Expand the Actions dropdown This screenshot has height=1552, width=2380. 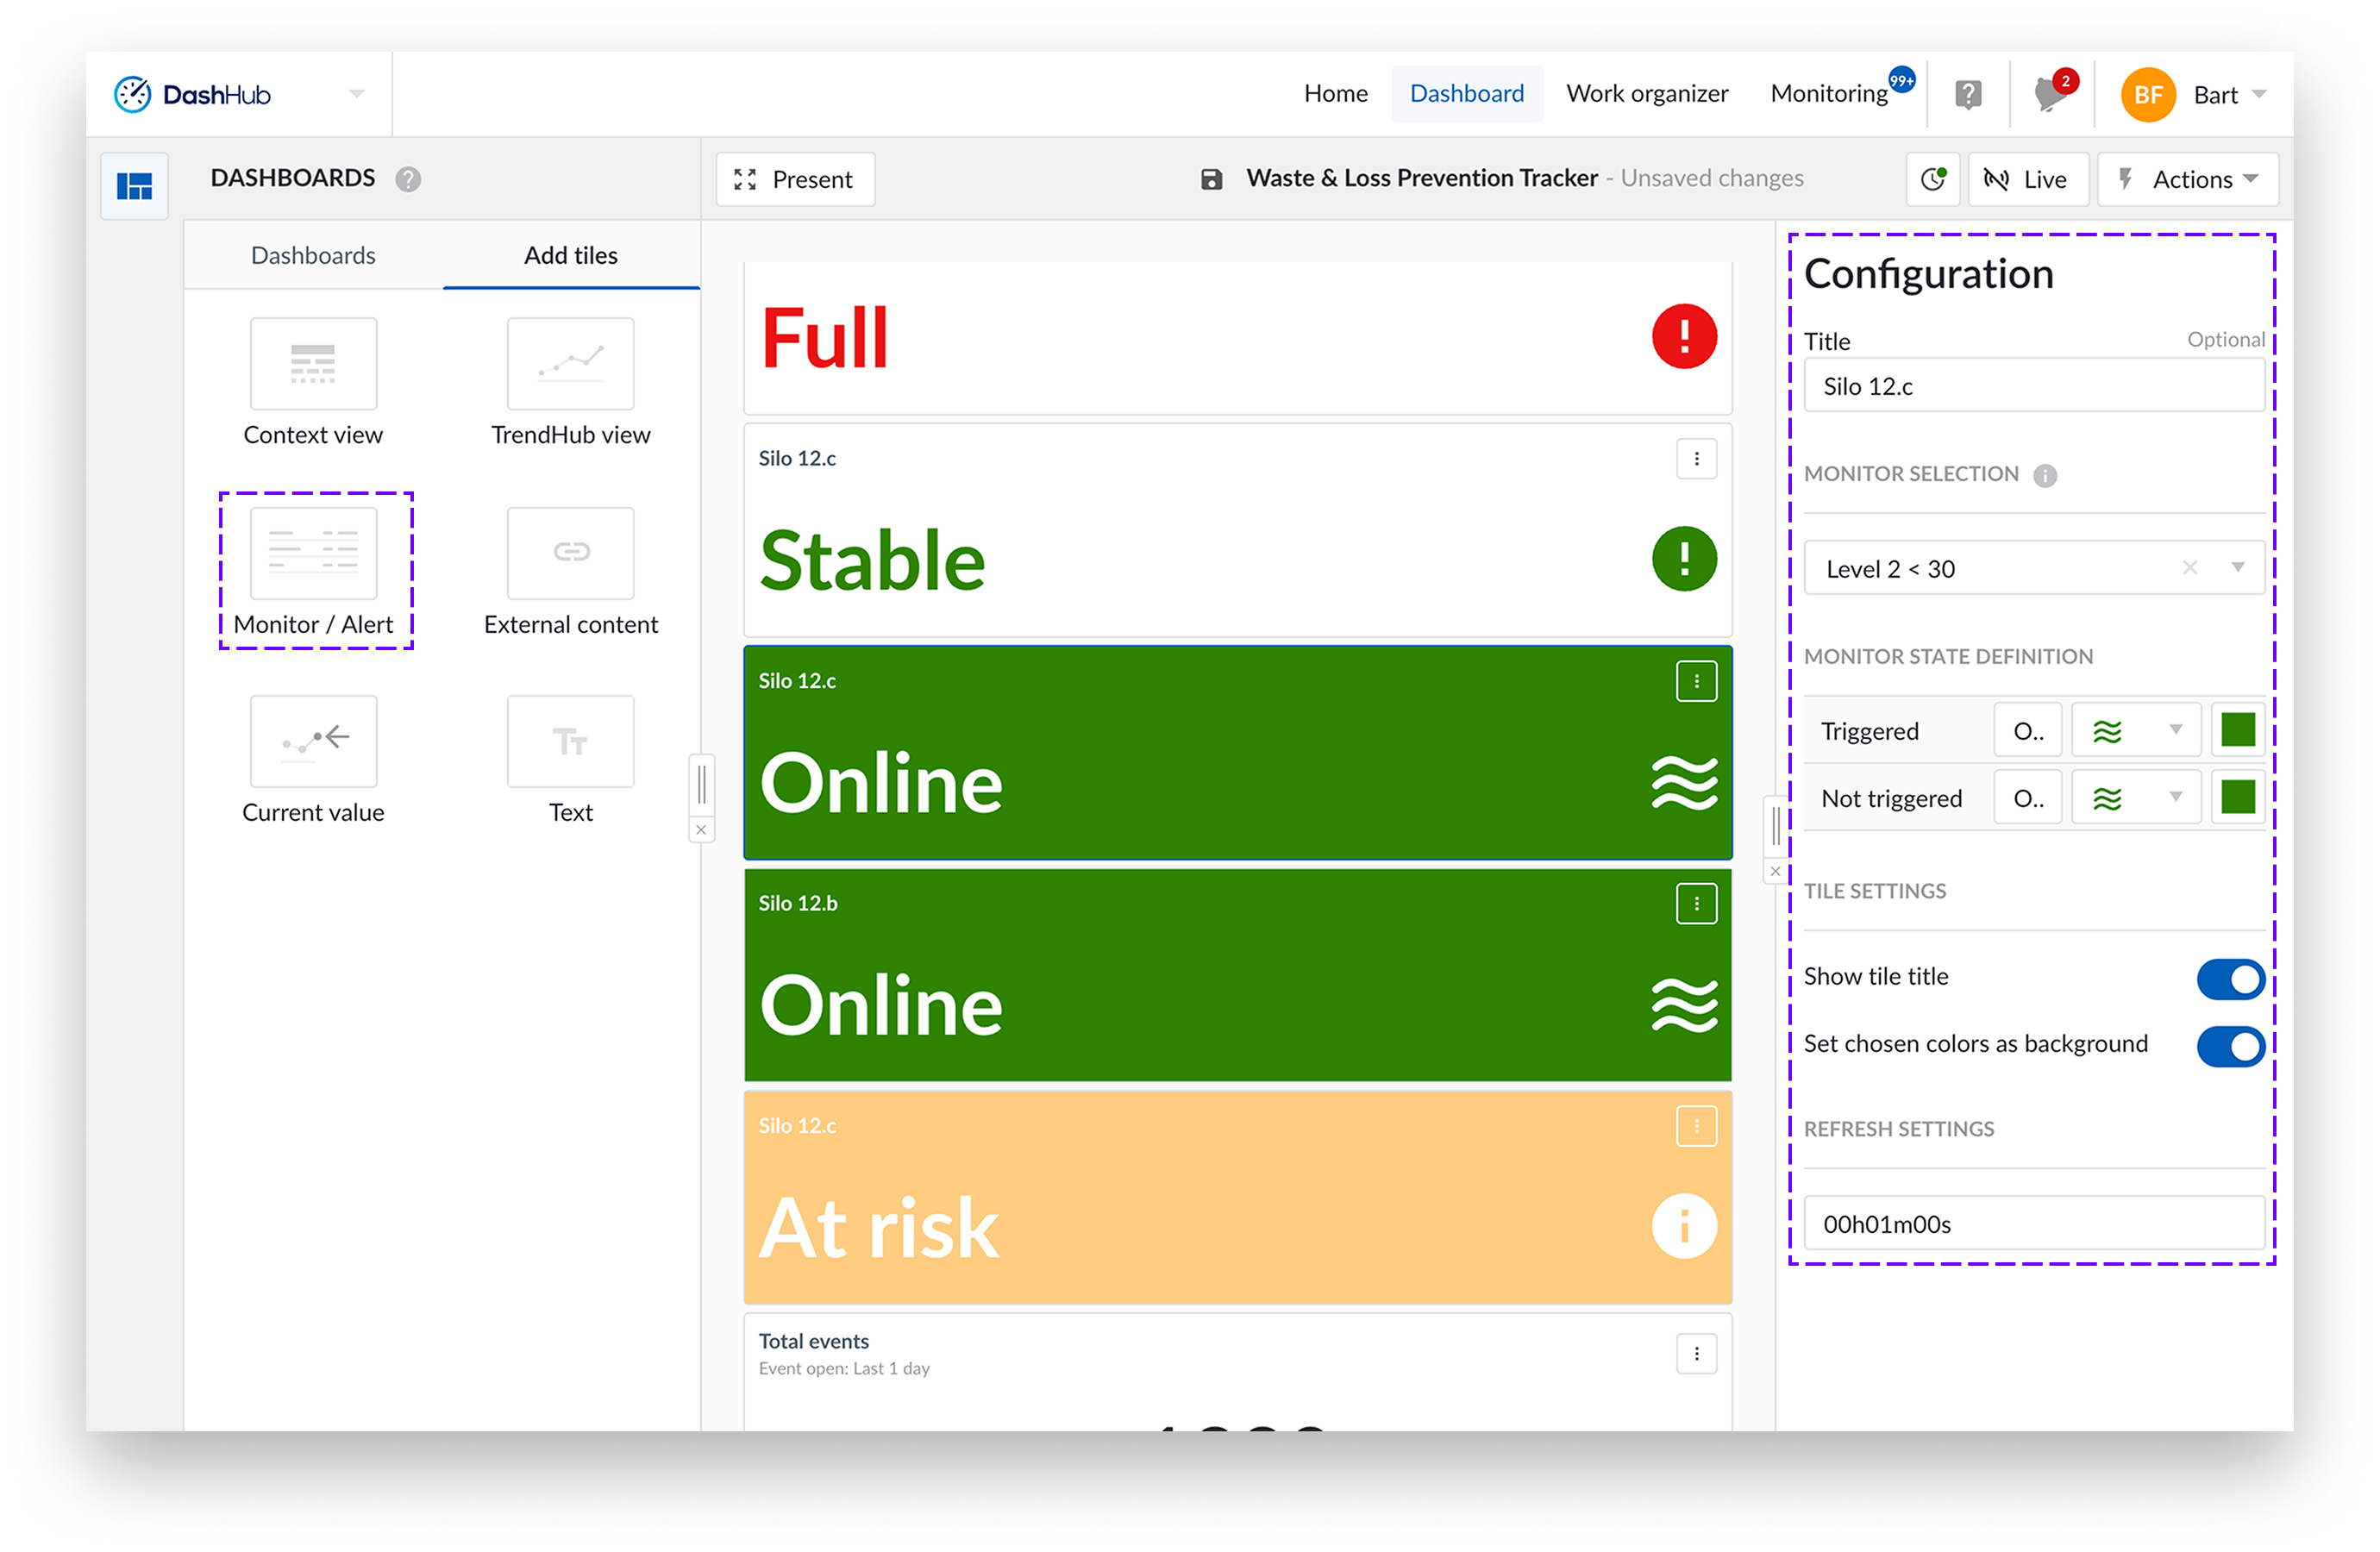click(x=2187, y=180)
